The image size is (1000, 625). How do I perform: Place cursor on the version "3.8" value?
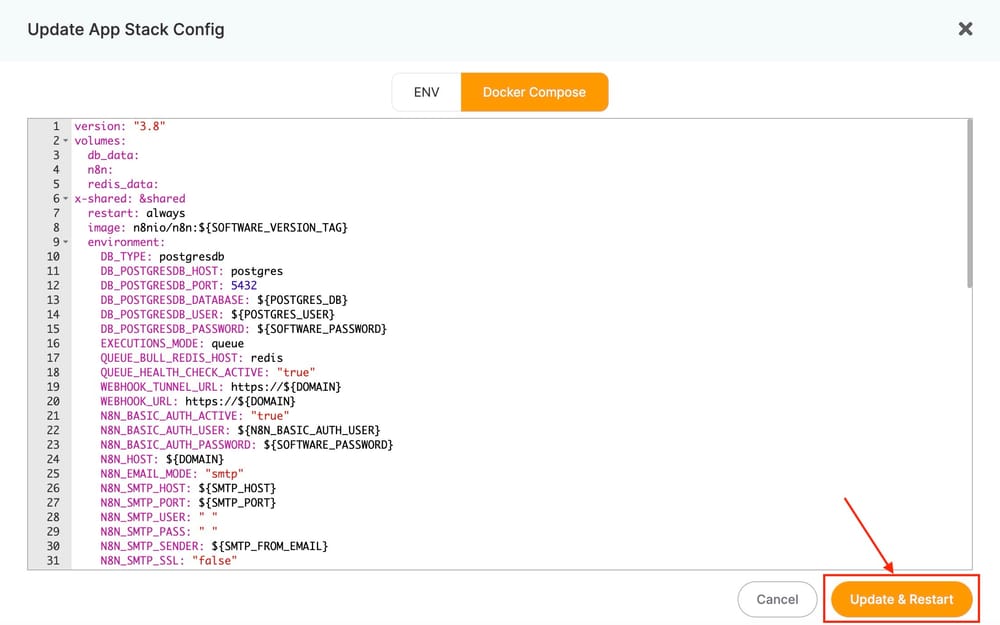(148, 127)
